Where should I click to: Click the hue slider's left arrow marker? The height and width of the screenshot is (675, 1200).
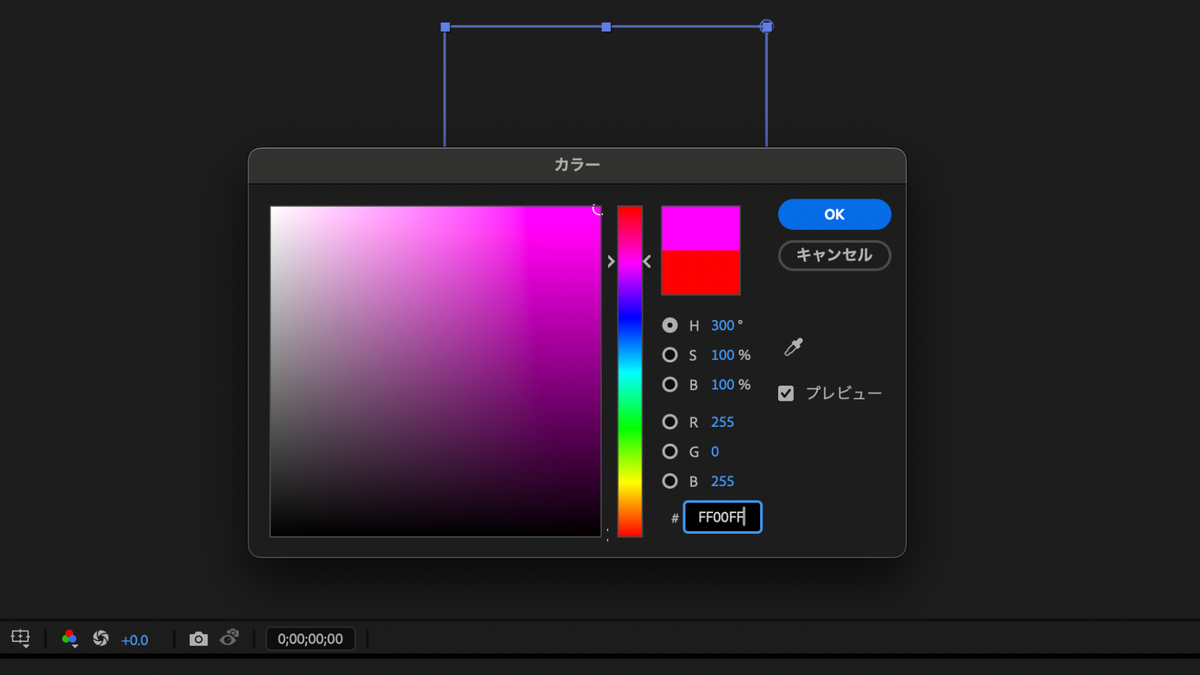pyautogui.click(x=611, y=261)
